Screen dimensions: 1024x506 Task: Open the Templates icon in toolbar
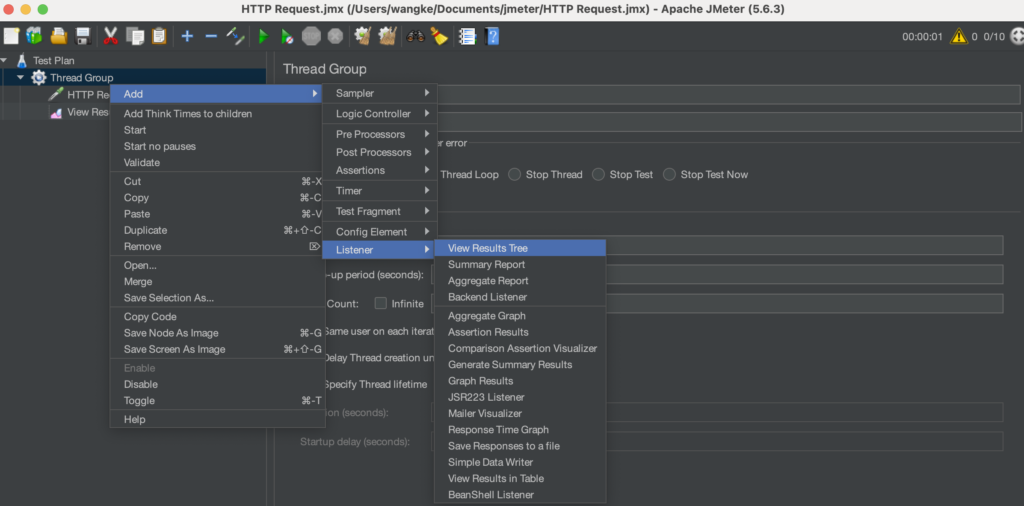coord(34,36)
